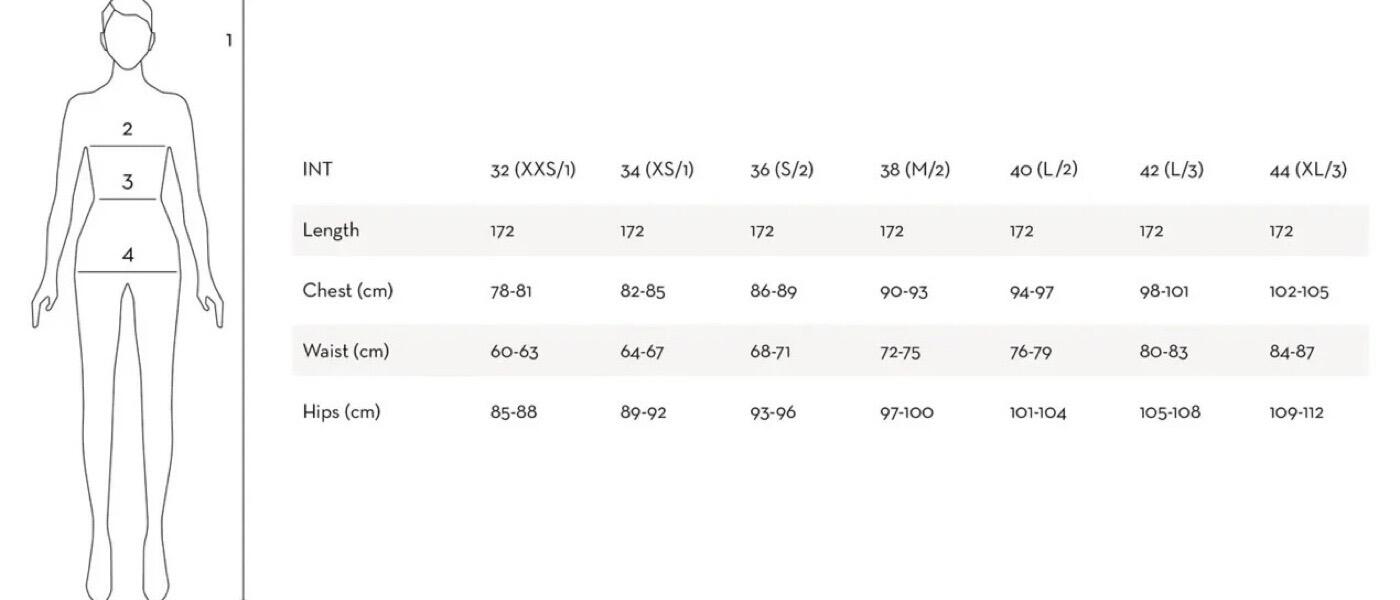Image resolution: width=1400 pixels, height=600 pixels.
Task: Select the 109-112 hips value cell
Action: click(1297, 412)
